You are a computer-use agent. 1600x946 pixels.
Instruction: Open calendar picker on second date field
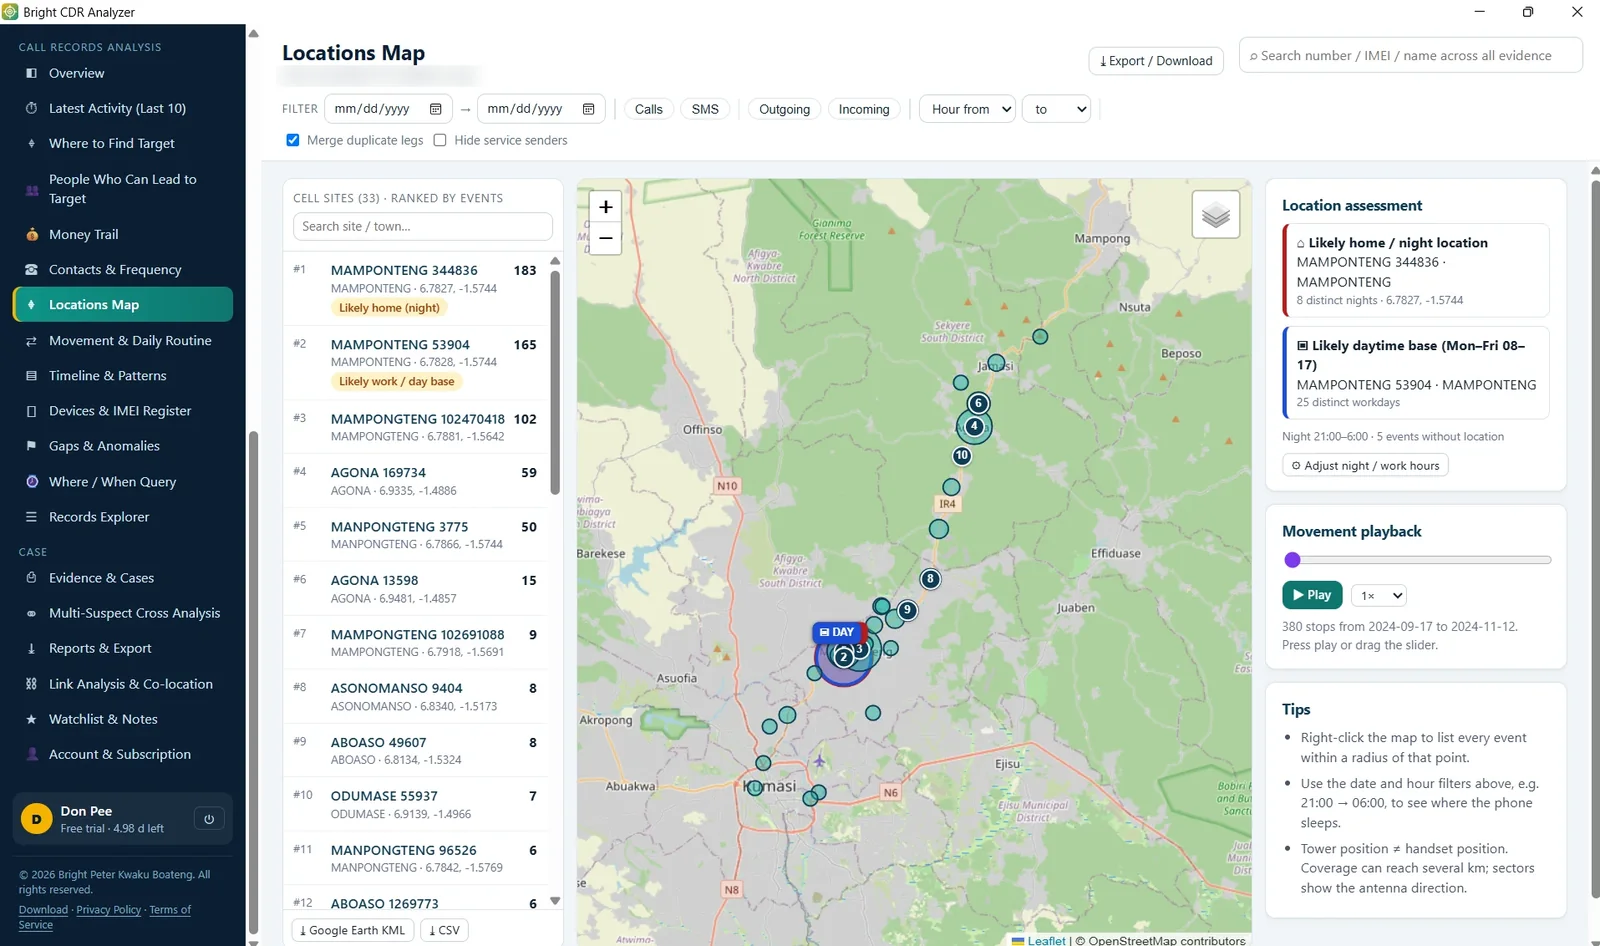pos(589,109)
